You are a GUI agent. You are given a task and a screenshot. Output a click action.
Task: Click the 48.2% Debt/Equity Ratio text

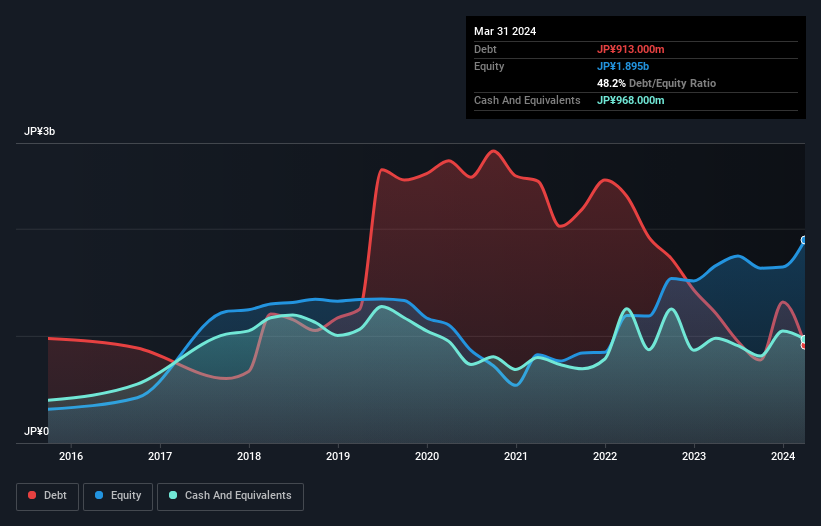[657, 83]
